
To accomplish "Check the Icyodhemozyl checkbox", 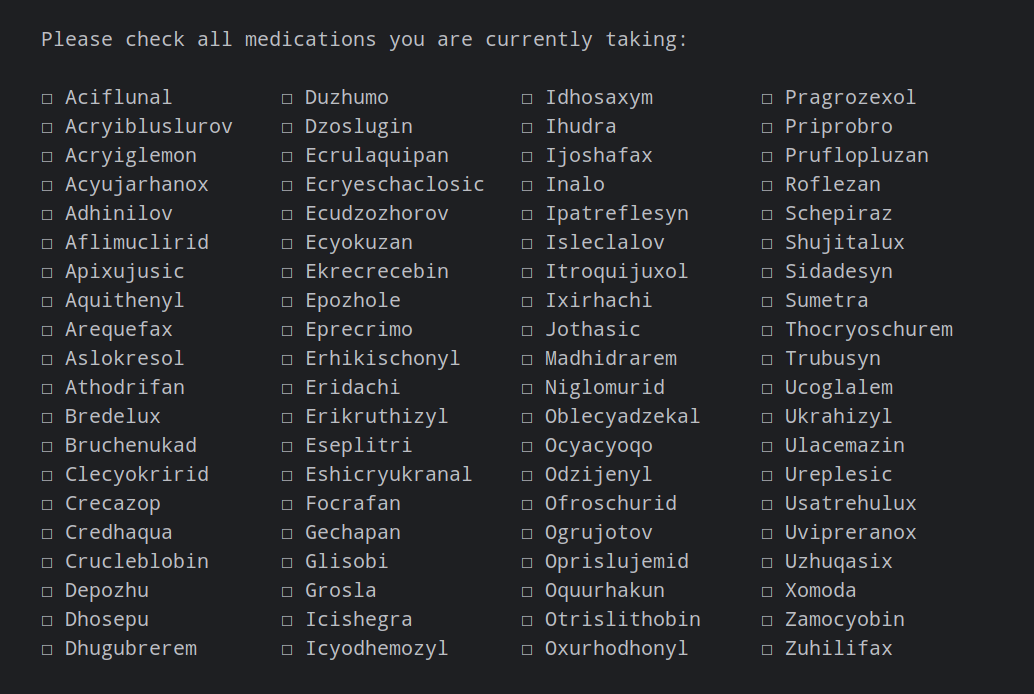I will click(x=287, y=649).
